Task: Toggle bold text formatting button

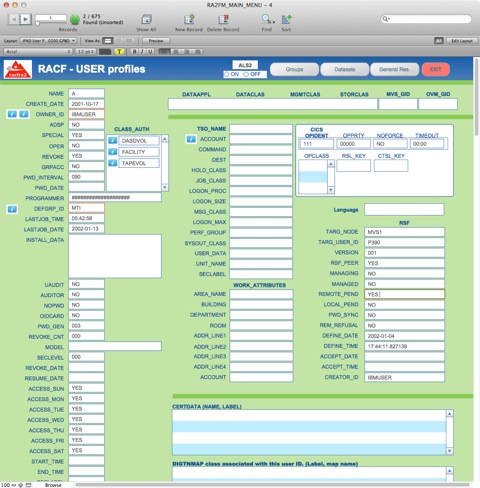Action: click(x=134, y=51)
